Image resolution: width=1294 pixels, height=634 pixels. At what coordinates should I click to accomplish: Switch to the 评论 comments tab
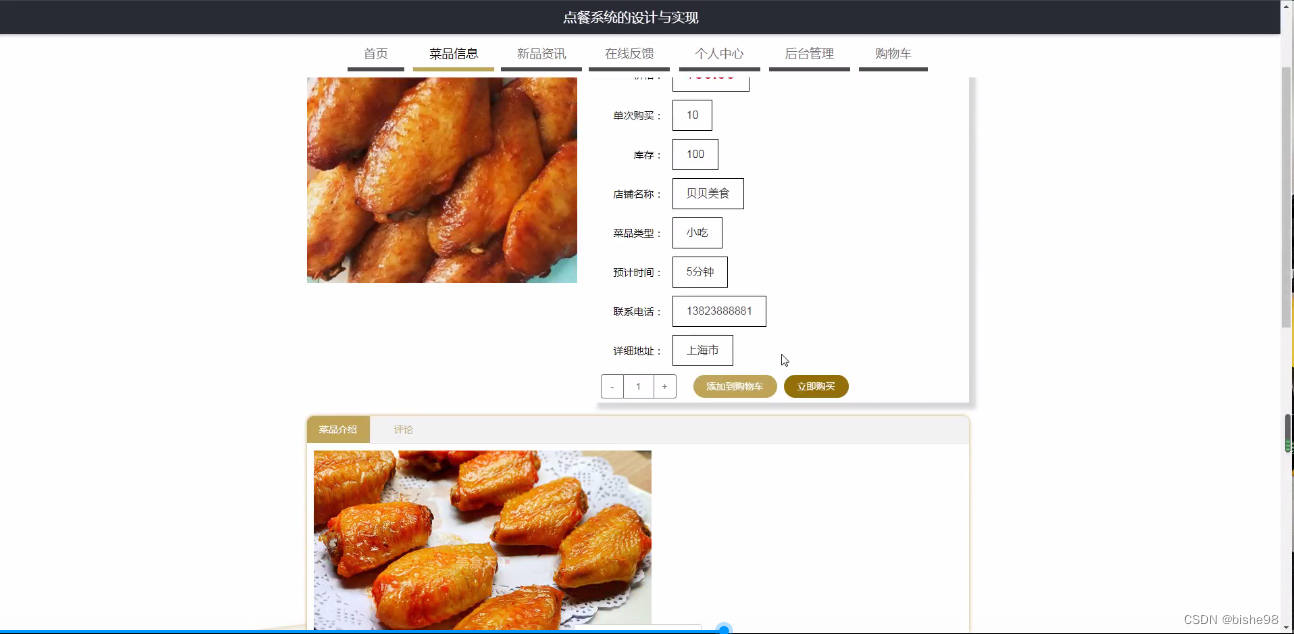tap(404, 429)
